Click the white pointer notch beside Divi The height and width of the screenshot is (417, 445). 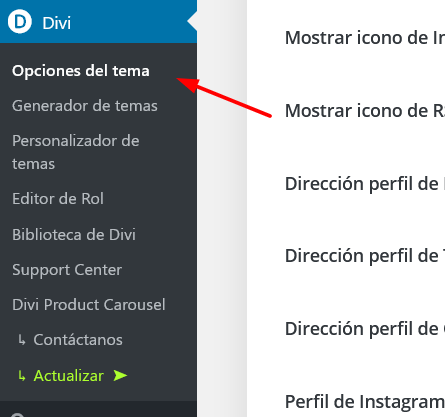pyautogui.click(x=192, y=22)
